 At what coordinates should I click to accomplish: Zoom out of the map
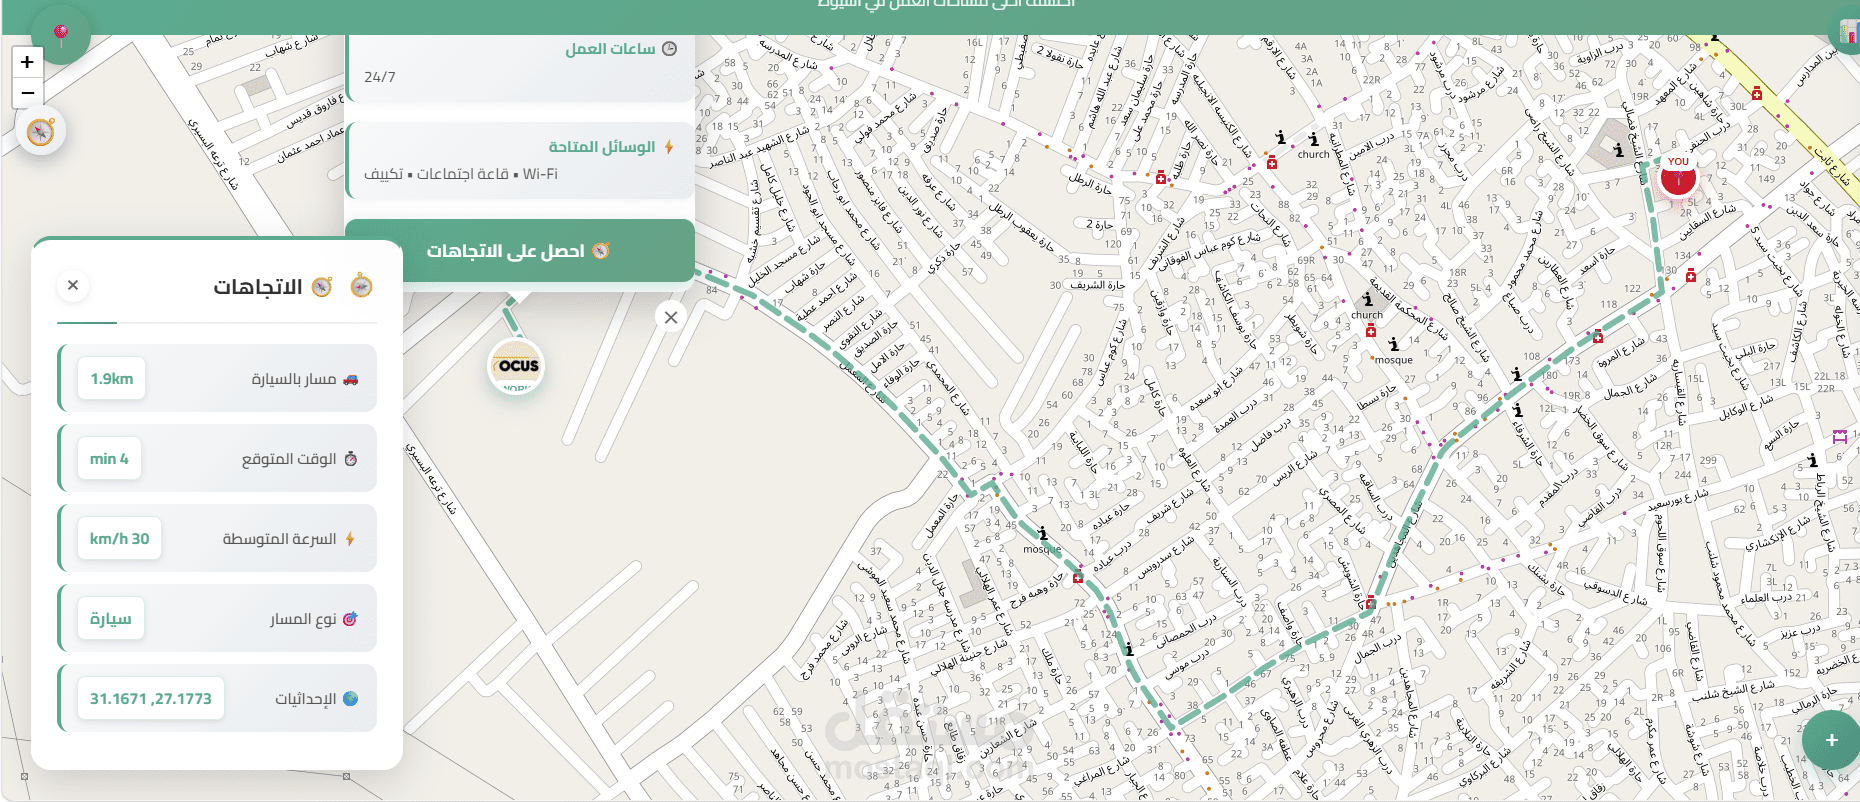(x=27, y=93)
